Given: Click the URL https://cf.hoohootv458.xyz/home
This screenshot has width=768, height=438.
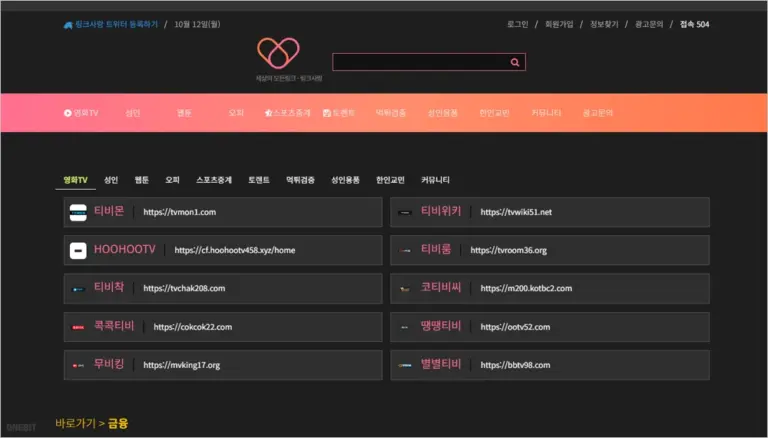Looking at the screenshot, I should 235,250.
